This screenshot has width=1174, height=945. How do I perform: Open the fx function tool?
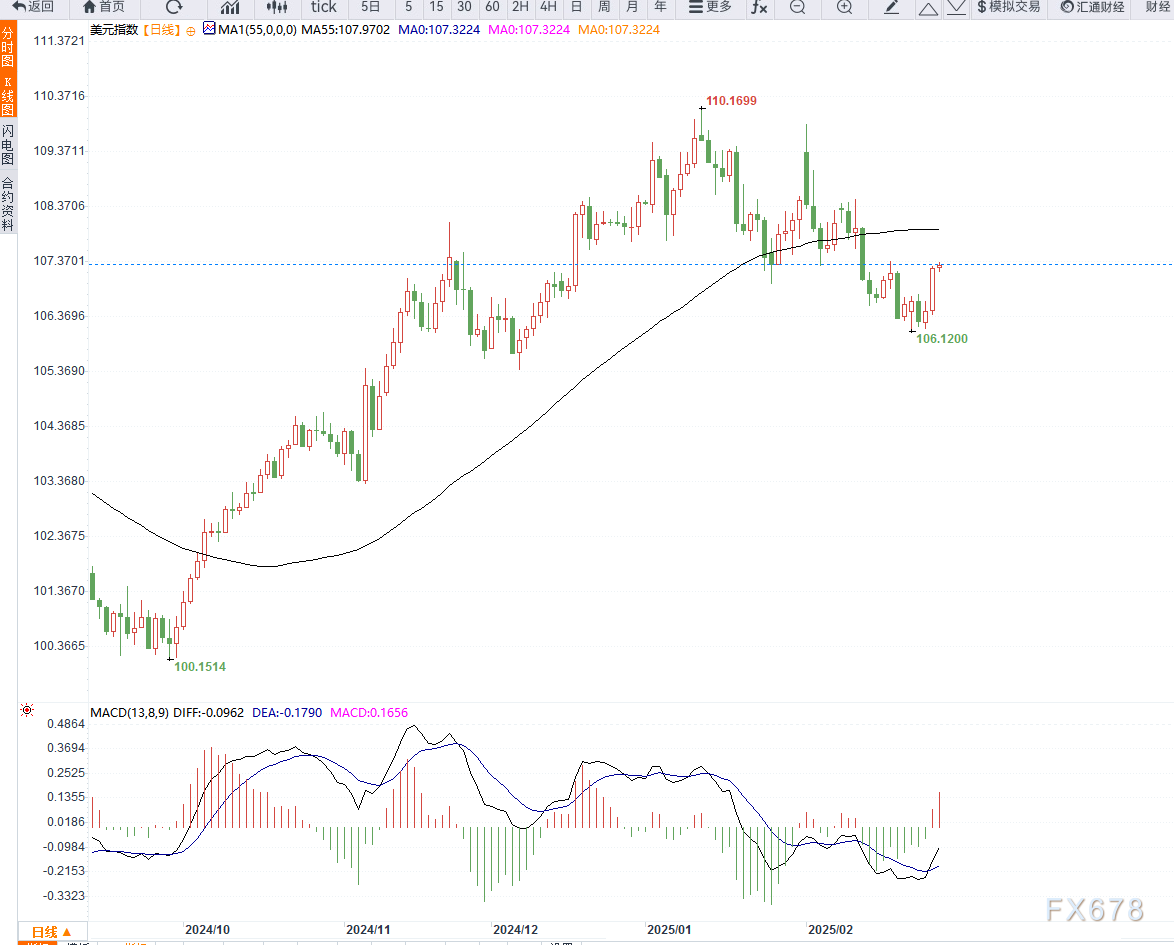[758, 8]
